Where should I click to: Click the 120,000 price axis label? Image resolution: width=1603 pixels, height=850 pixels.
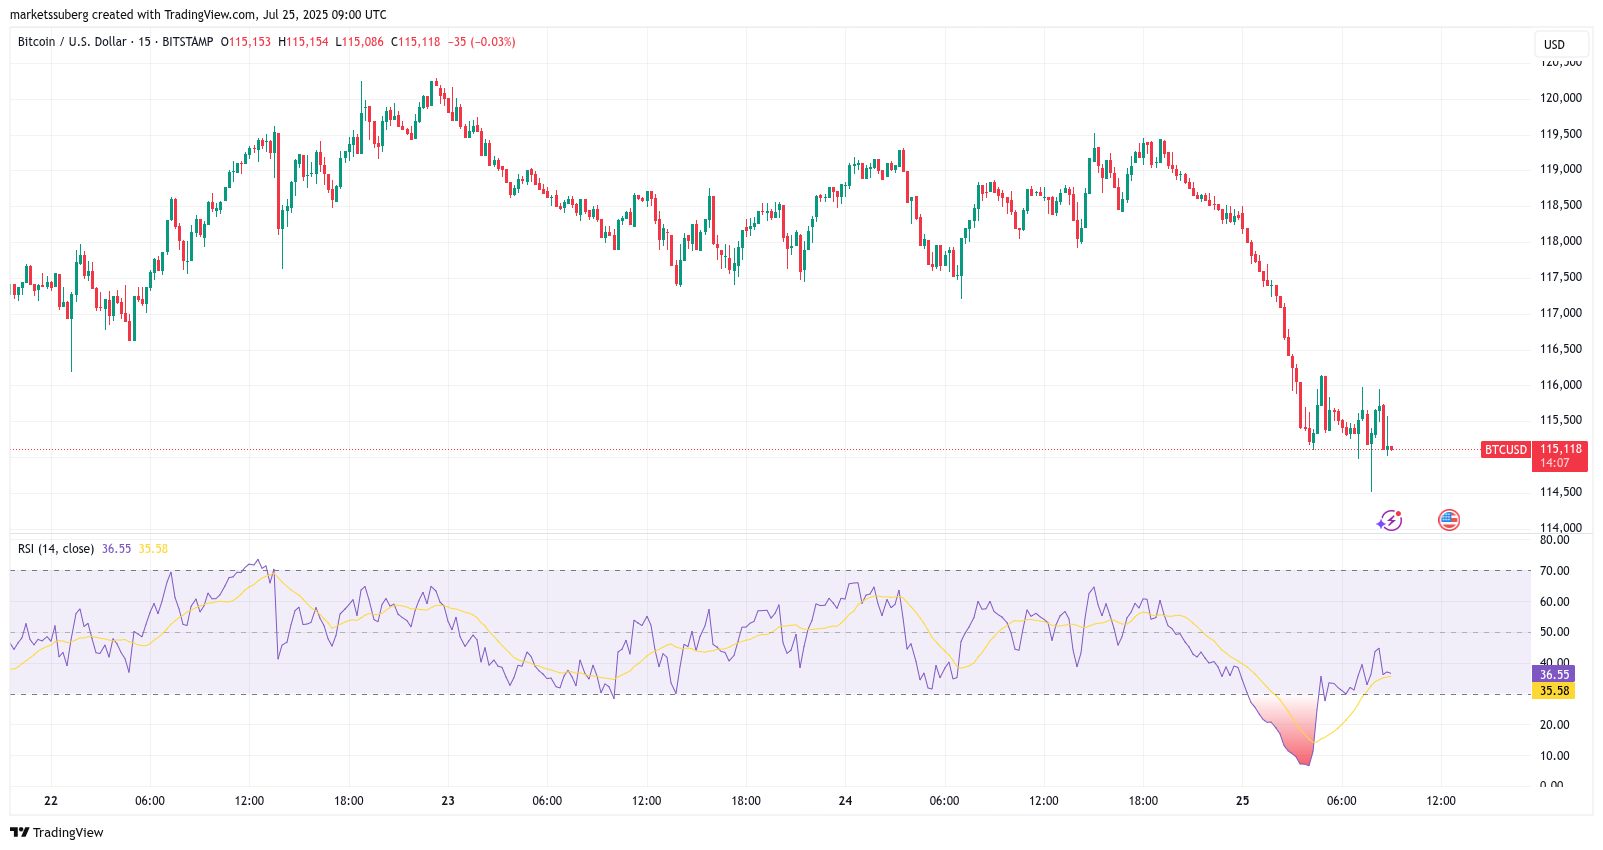[x=1560, y=98]
